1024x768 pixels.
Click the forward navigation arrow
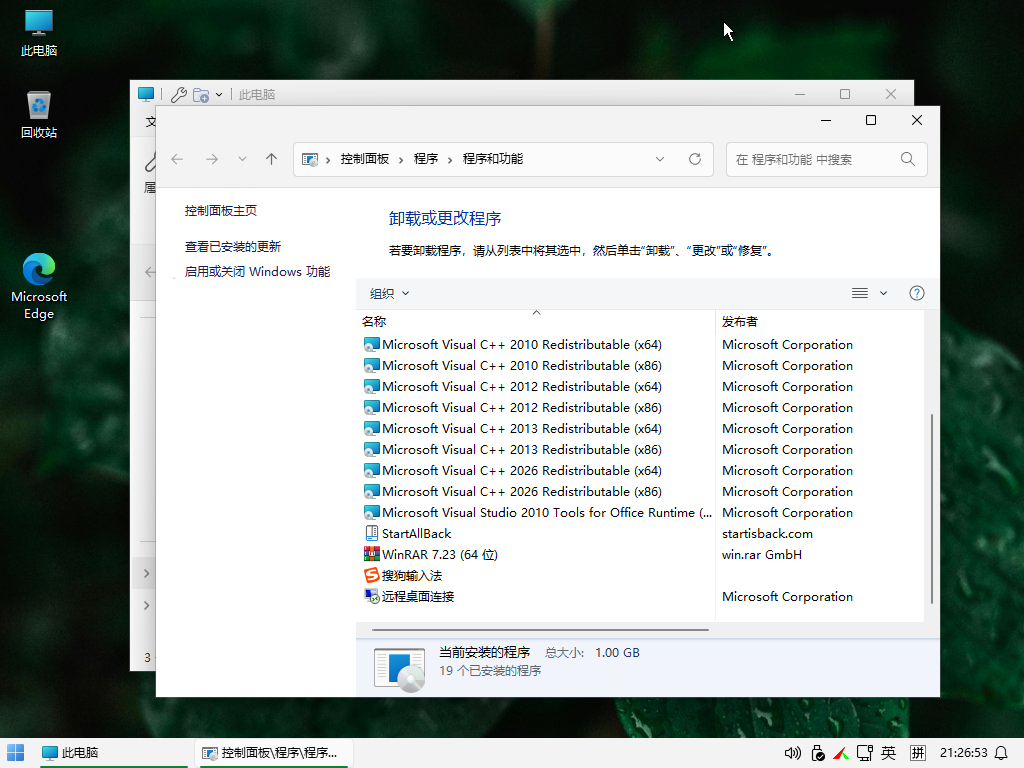pyautogui.click(x=212, y=159)
